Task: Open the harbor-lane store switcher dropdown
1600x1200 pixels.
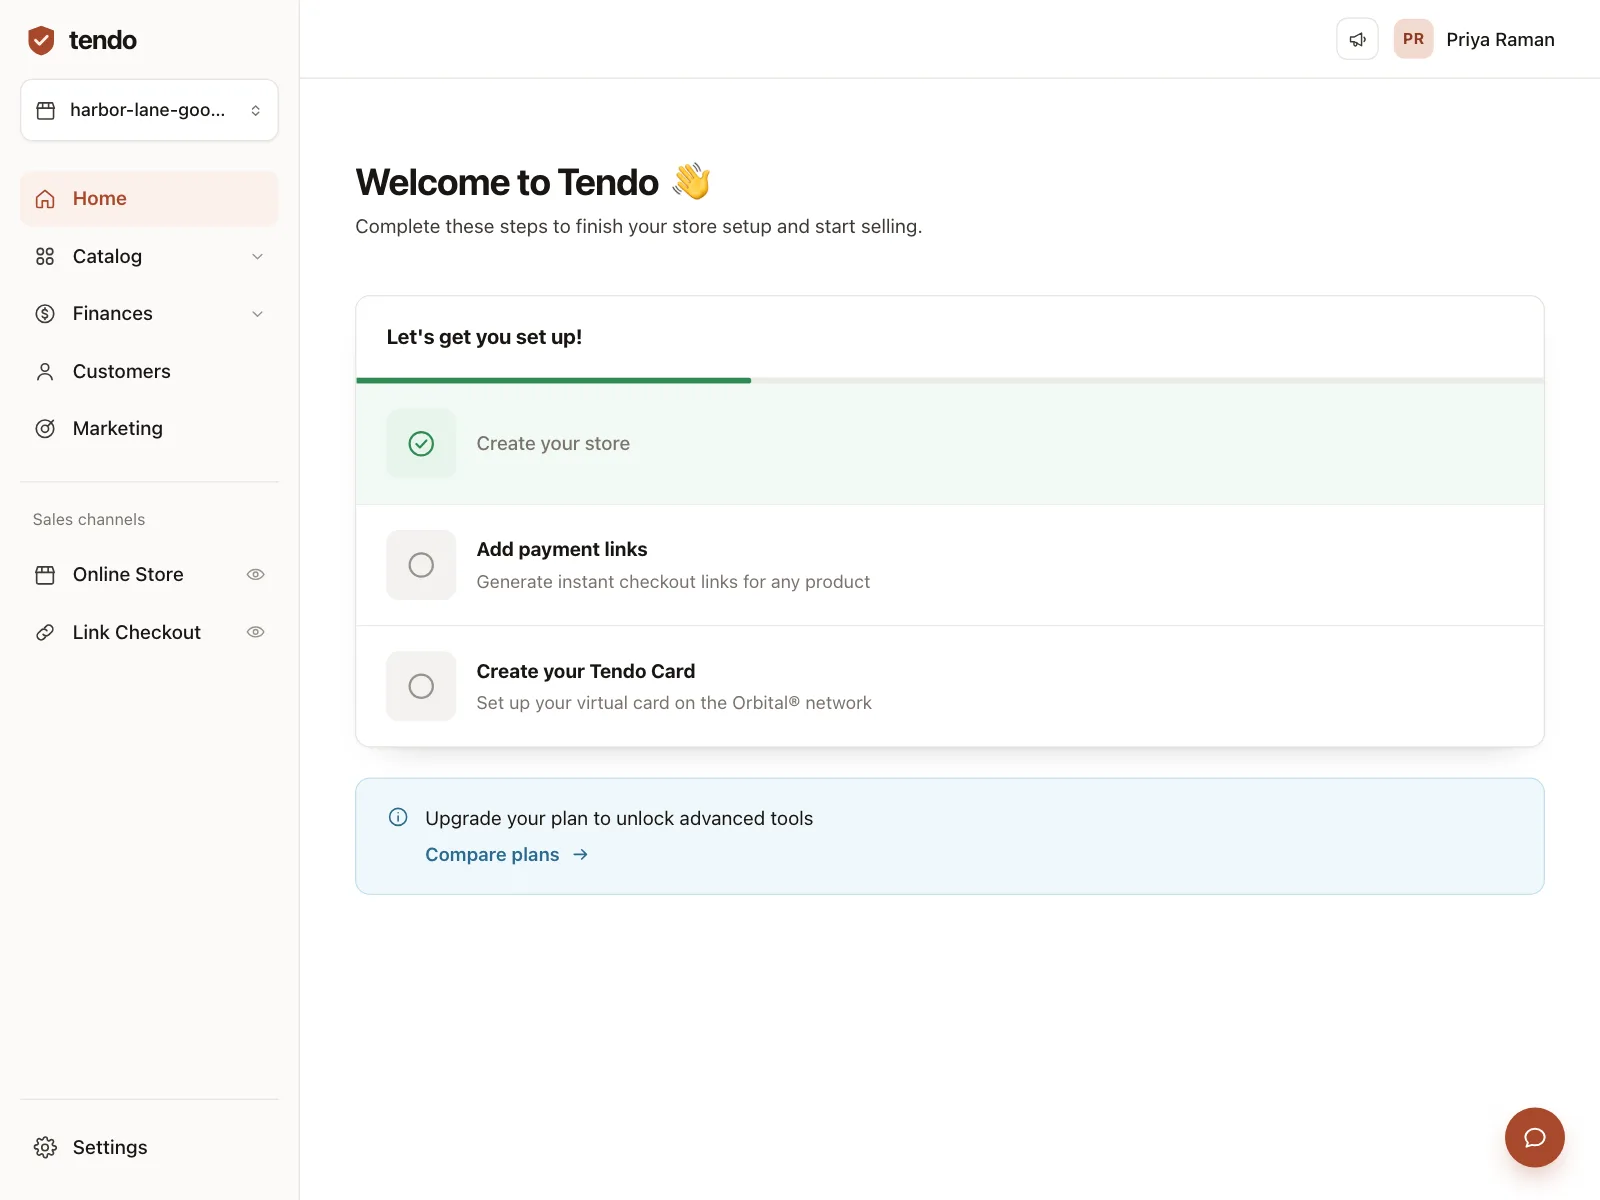Action: pyautogui.click(x=149, y=110)
